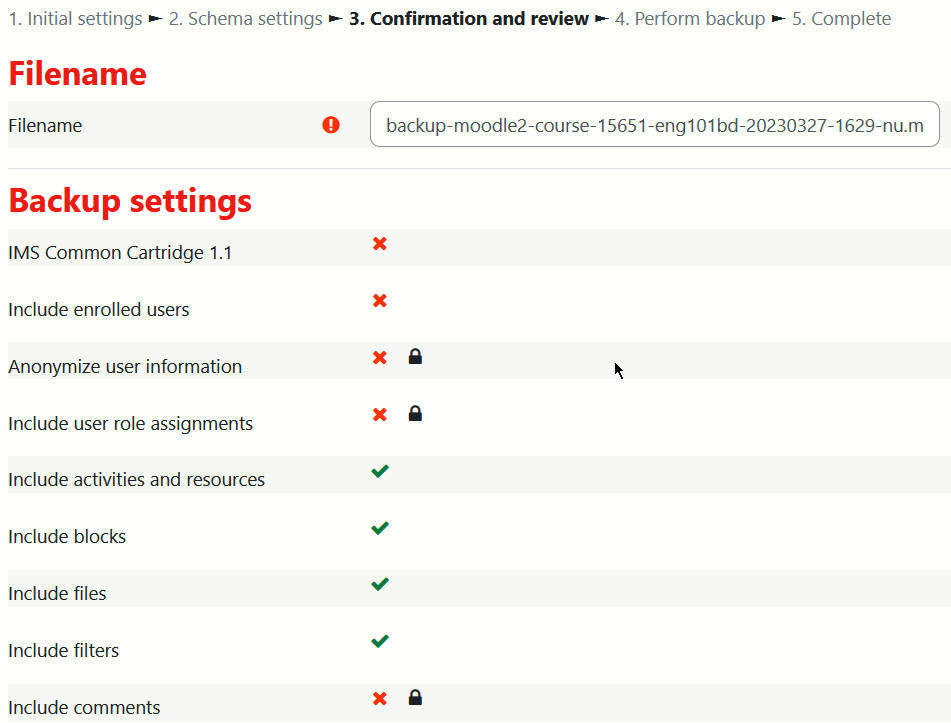Select step 2. Schema settings
This screenshot has width=951, height=723.
click(x=245, y=19)
